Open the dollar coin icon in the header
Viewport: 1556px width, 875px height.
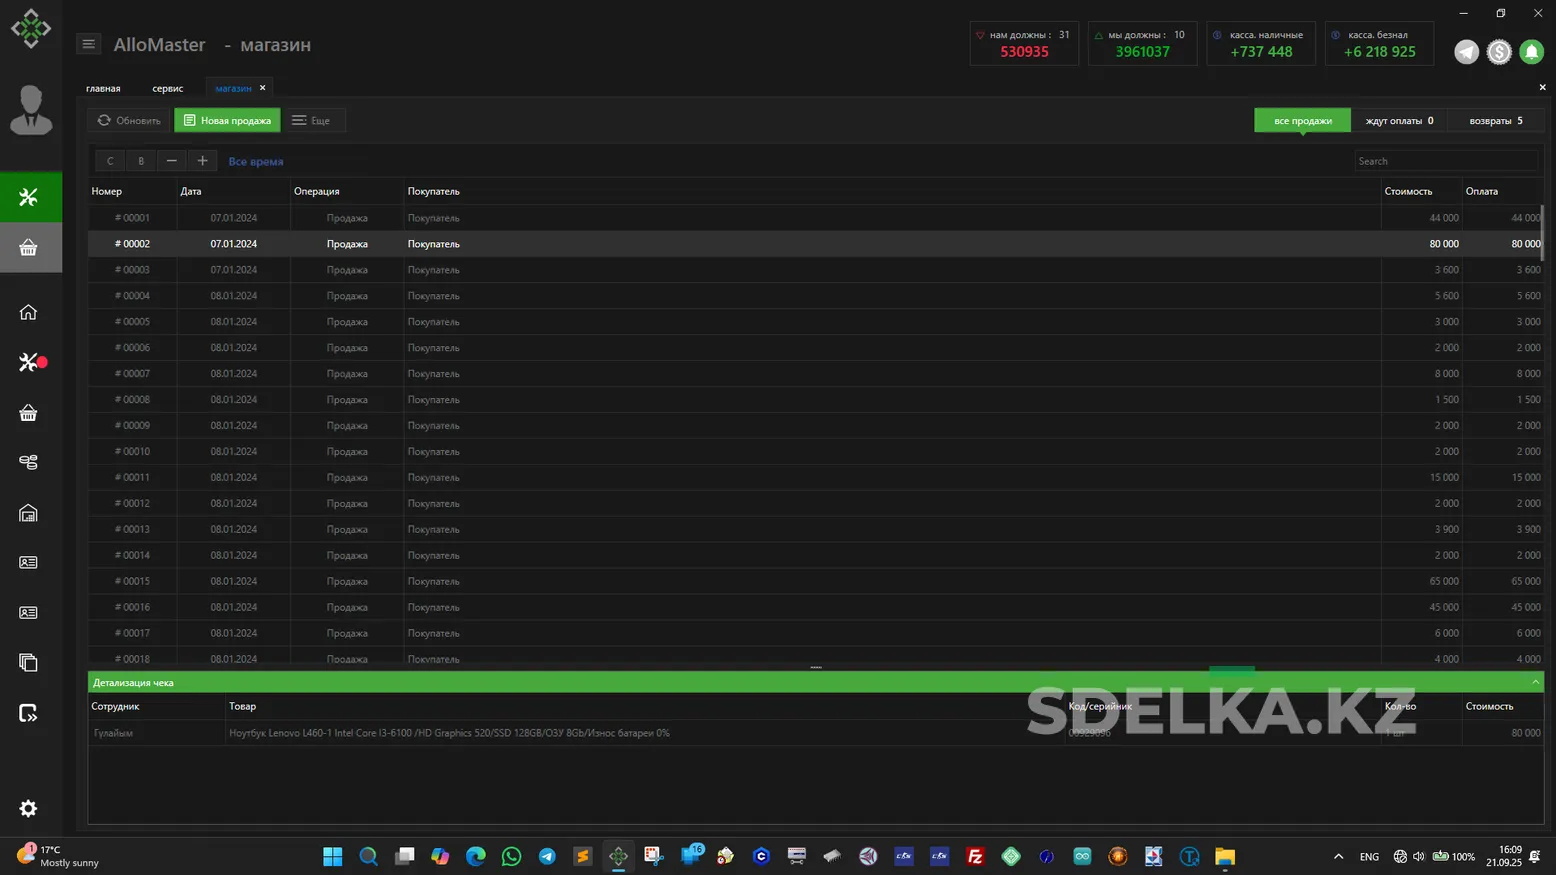click(1498, 52)
